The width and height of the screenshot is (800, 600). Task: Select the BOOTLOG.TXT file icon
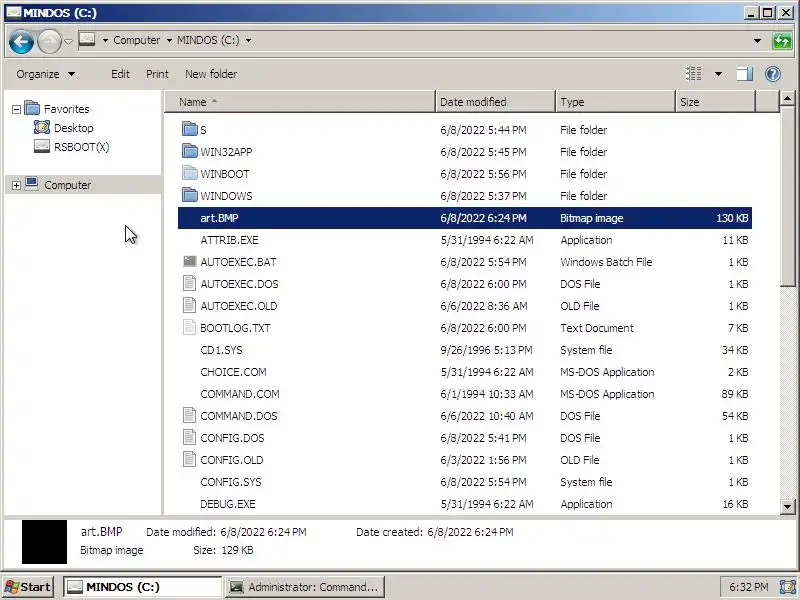coord(190,327)
